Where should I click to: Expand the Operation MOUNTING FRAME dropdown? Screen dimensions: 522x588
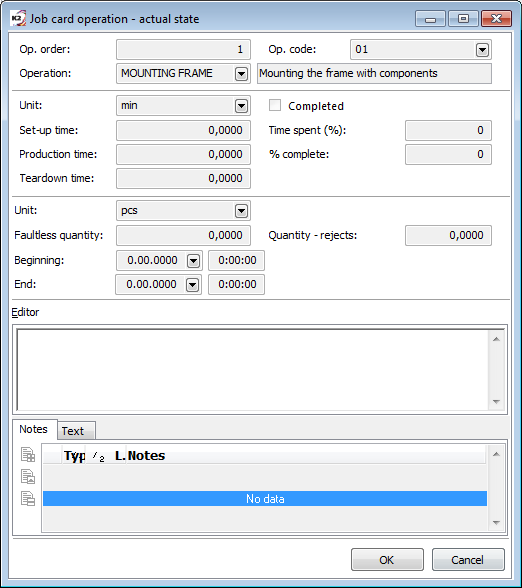(241, 74)
